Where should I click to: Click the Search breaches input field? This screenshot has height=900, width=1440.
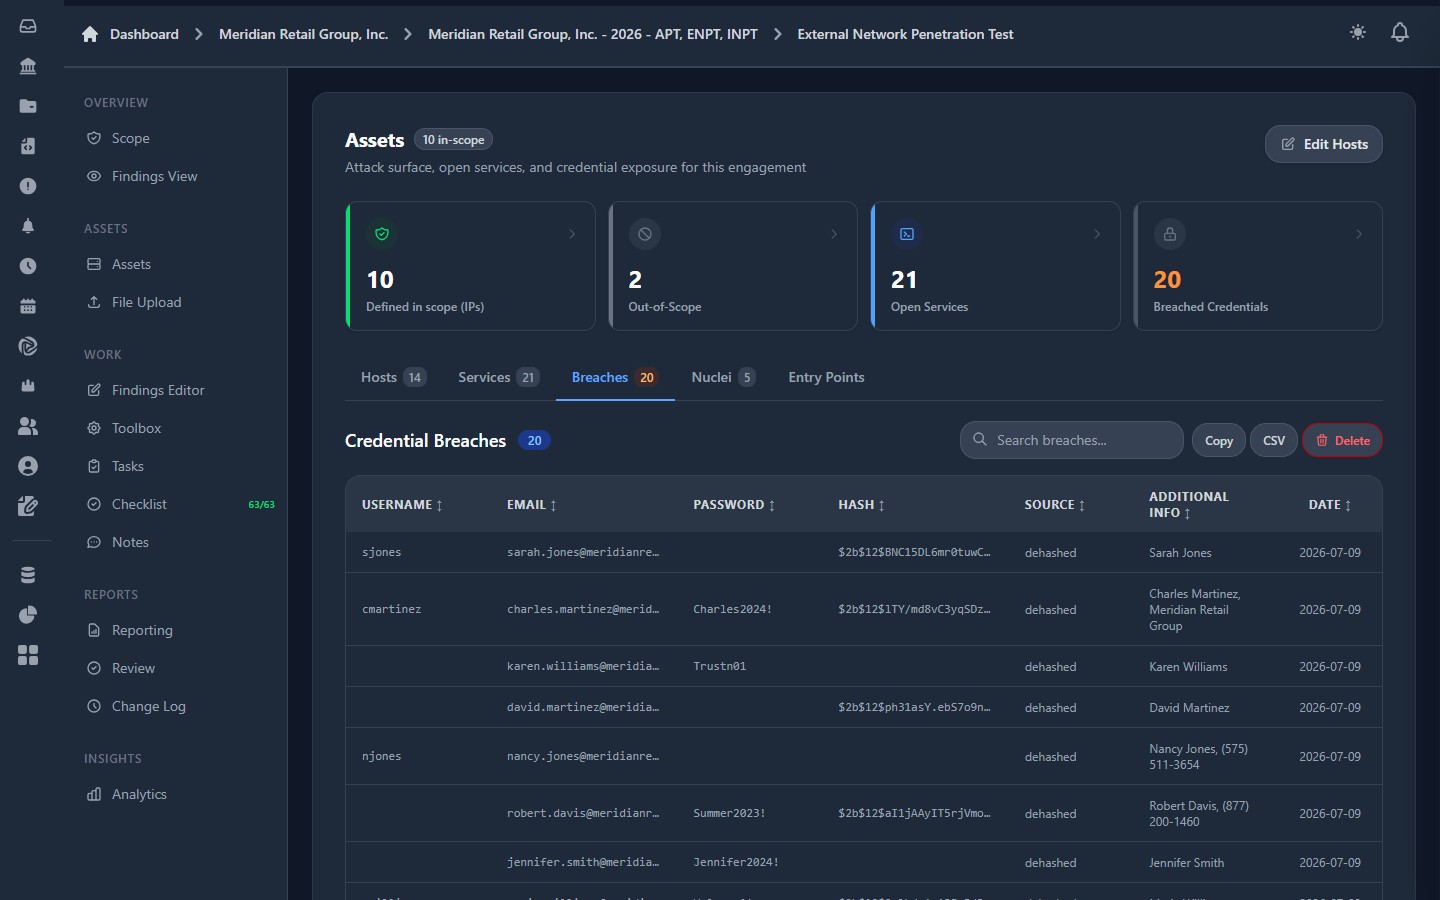point(1072,440)
